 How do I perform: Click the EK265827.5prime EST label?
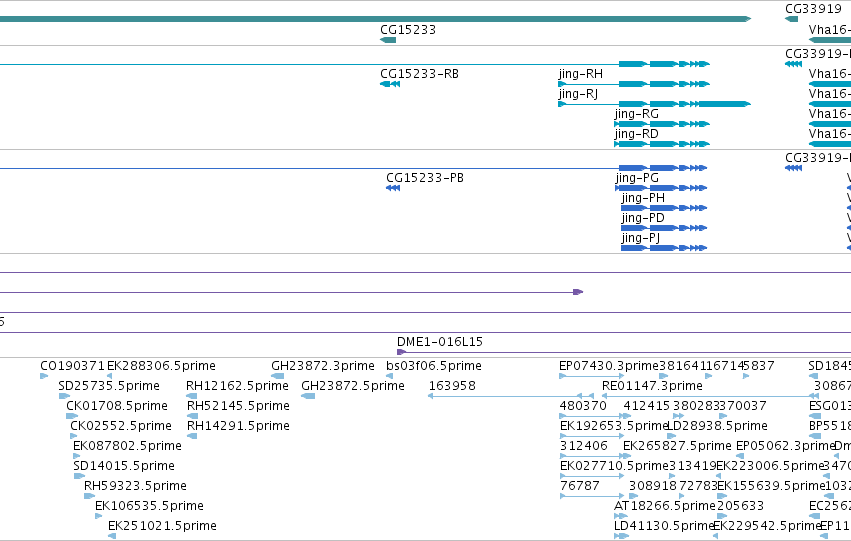click(x=677, y=446)
